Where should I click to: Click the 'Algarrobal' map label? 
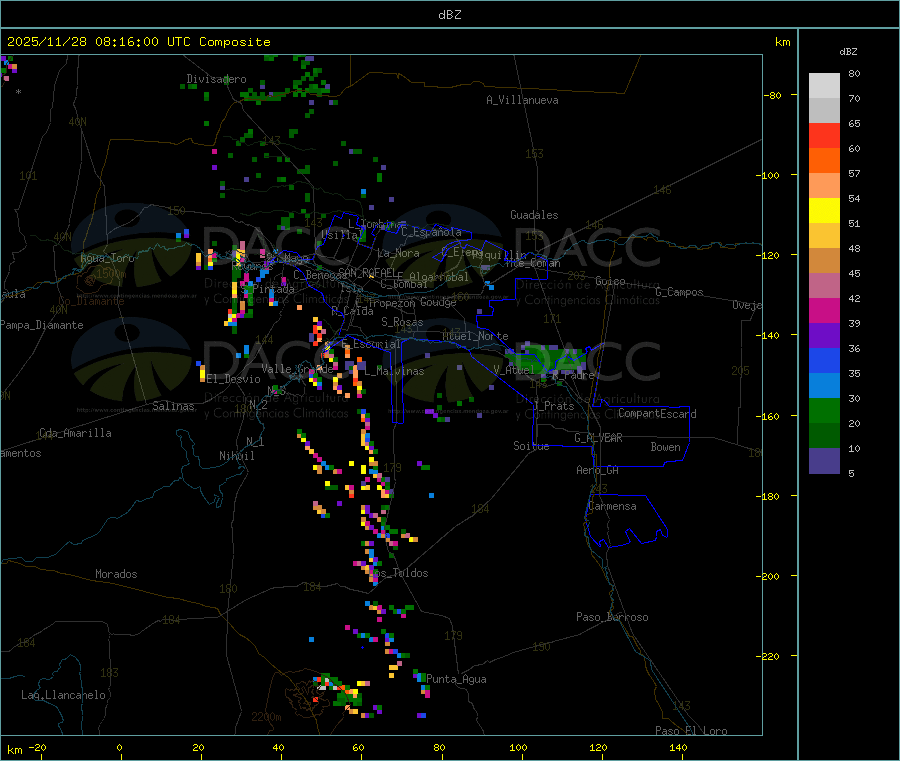click(439, 277)
